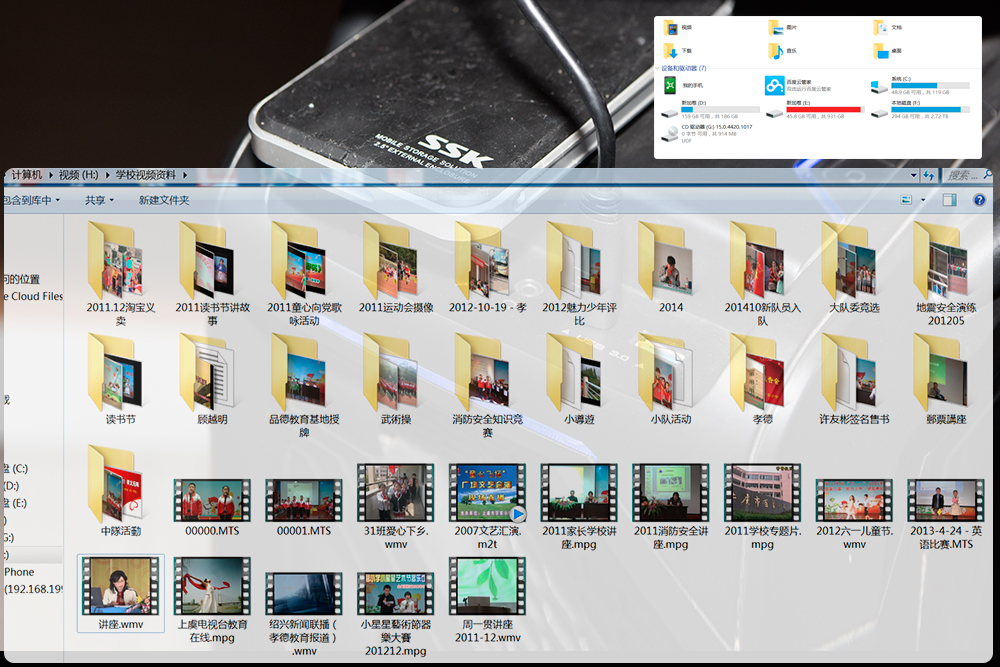Click the refresh icon beside address bar
The image size is (1000, 667).
pos(929,175)
